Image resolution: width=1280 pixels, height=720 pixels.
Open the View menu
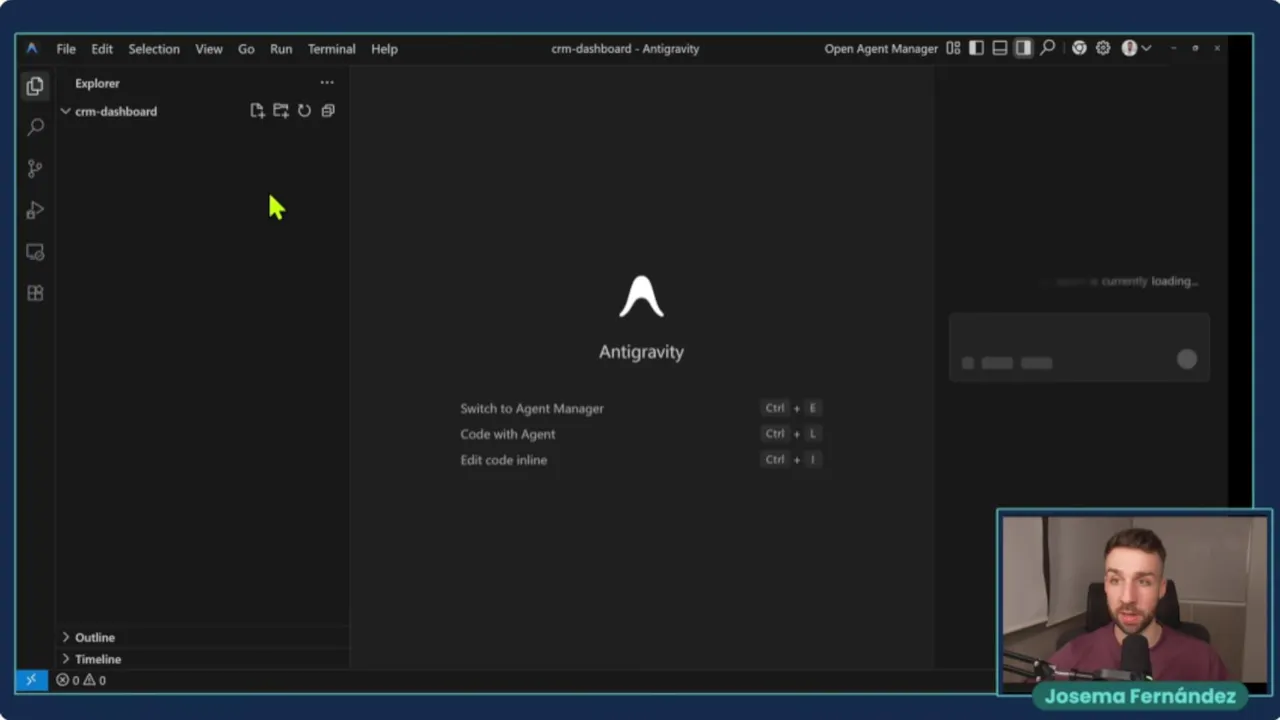point(209,48)
